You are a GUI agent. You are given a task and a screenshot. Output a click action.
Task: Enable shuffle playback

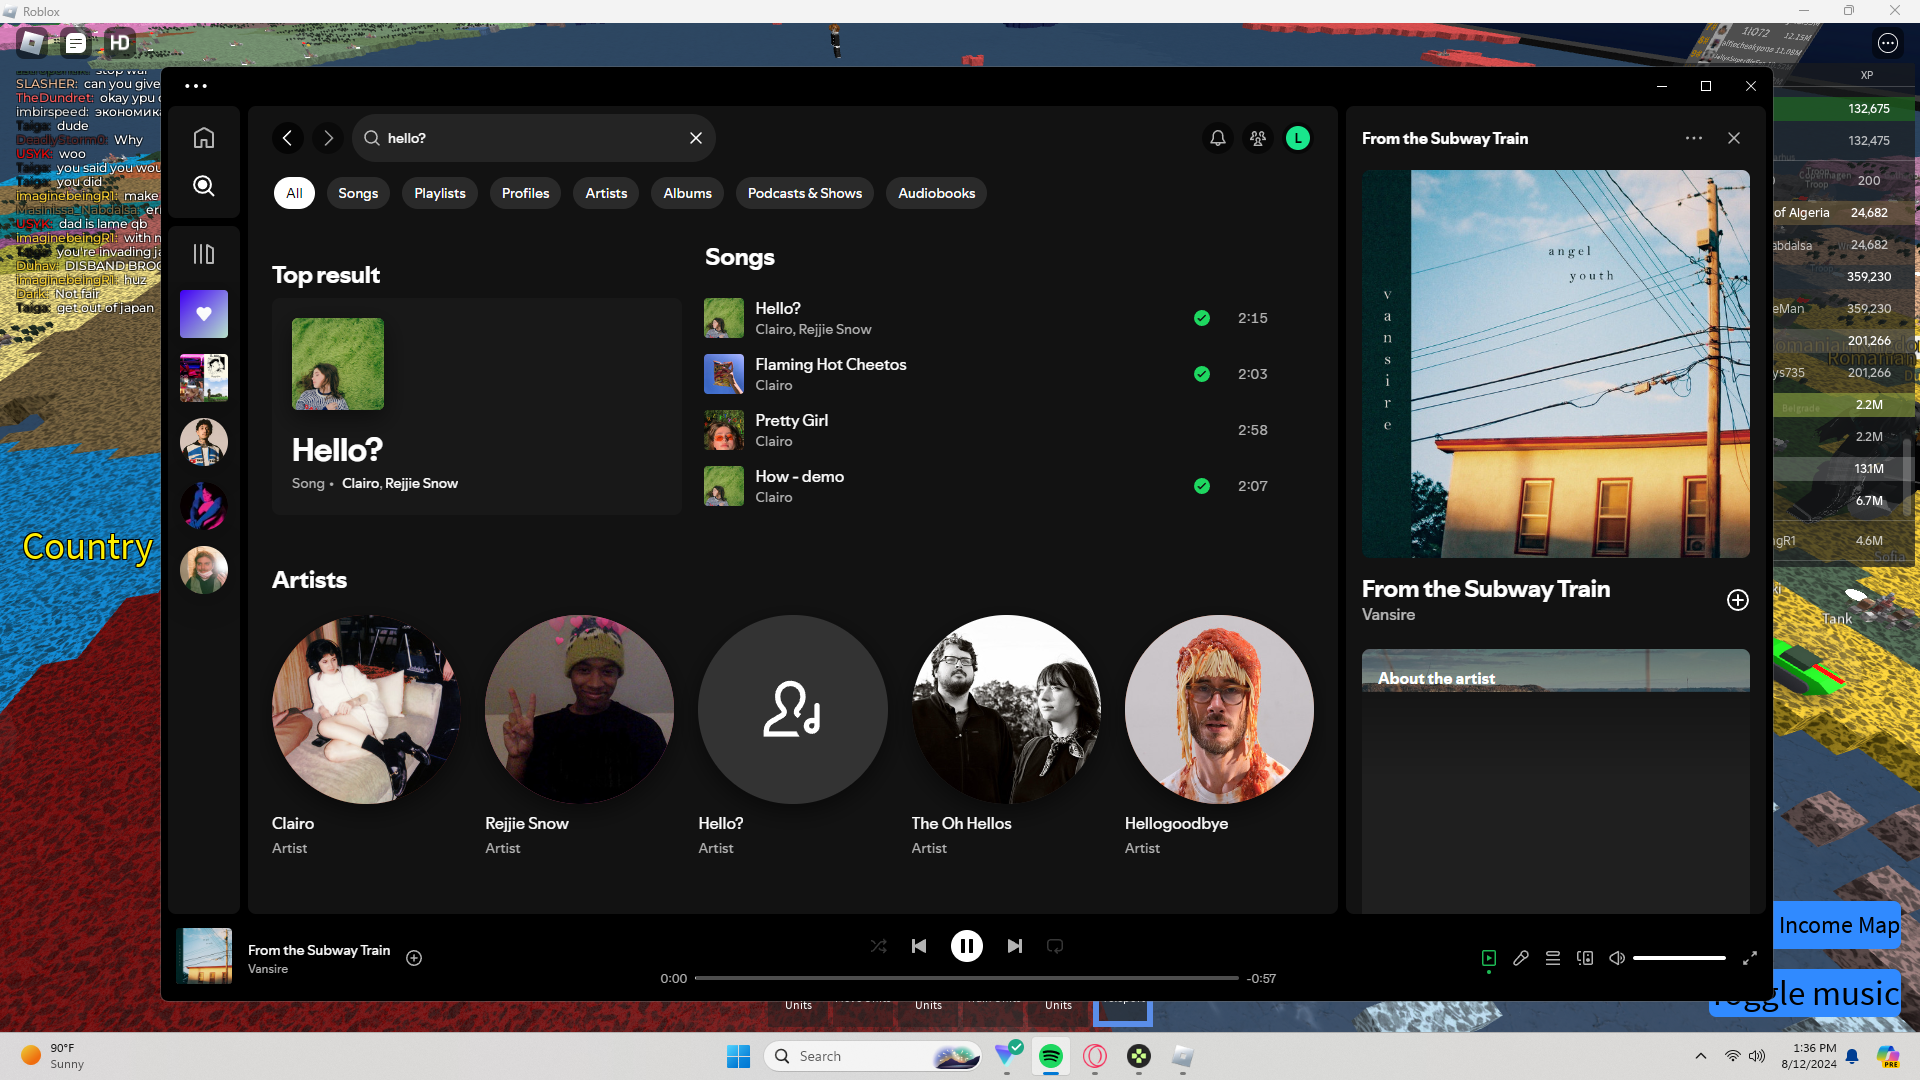(878, 946)
